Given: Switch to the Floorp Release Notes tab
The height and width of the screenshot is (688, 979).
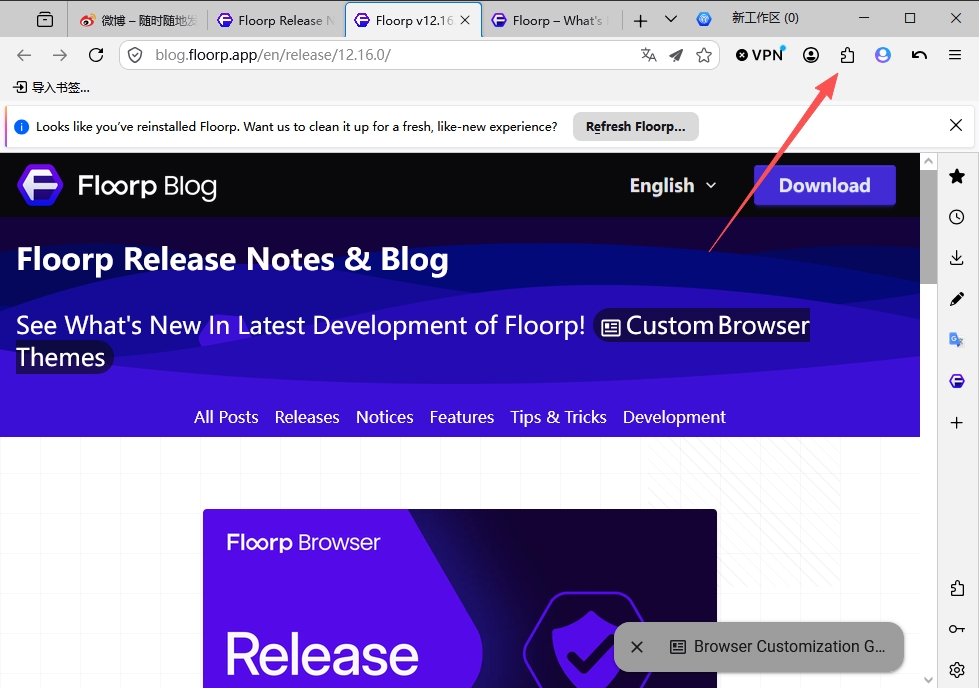Looking at the screenshot, I should coord(276,21).
